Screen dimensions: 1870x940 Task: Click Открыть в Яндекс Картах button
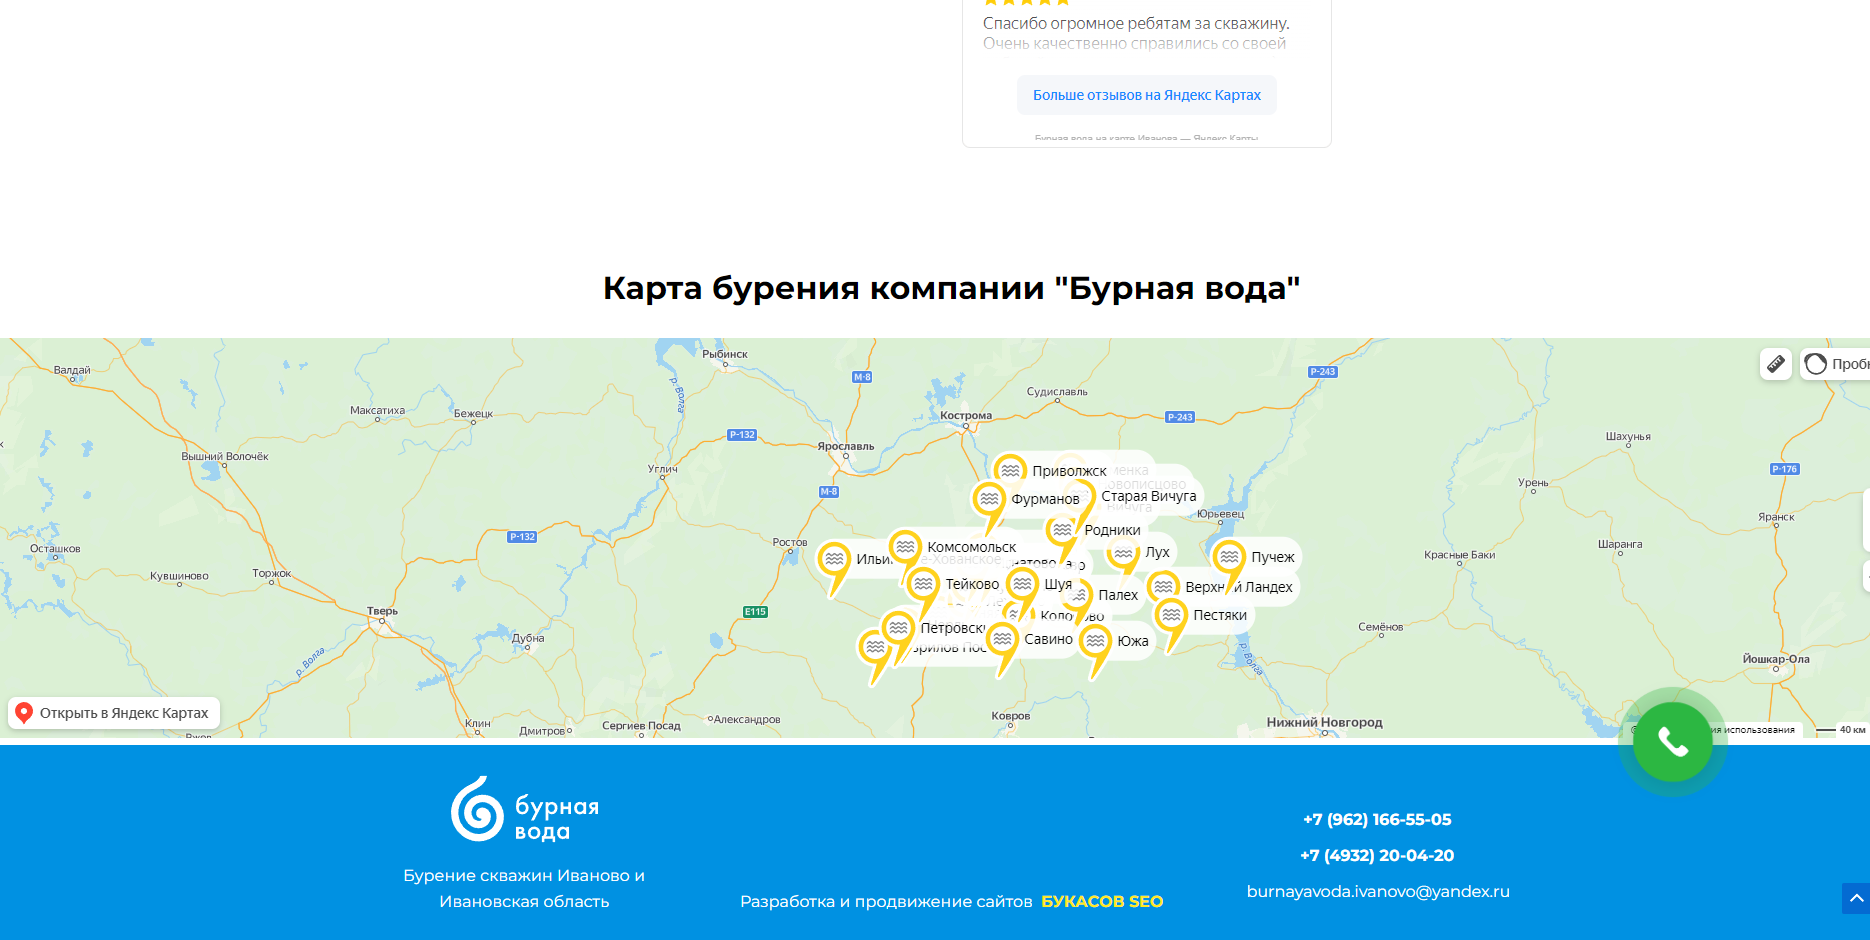pos(114,713)
